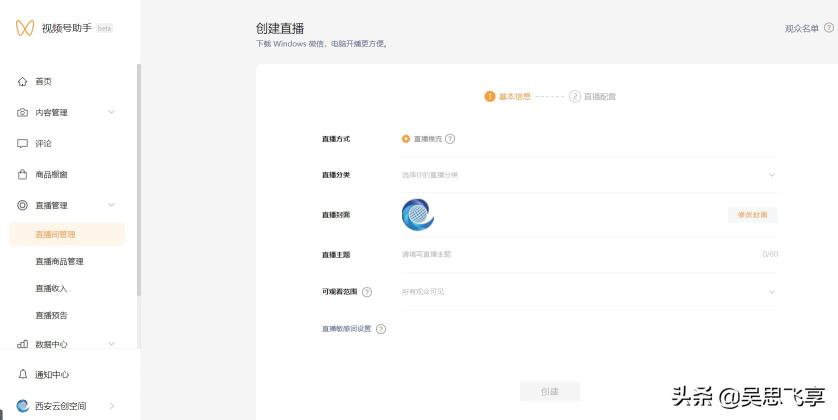Screen dimensions: 838x420
Task: Click the 评论 comment bubble icon
Action: click(22, 143)
